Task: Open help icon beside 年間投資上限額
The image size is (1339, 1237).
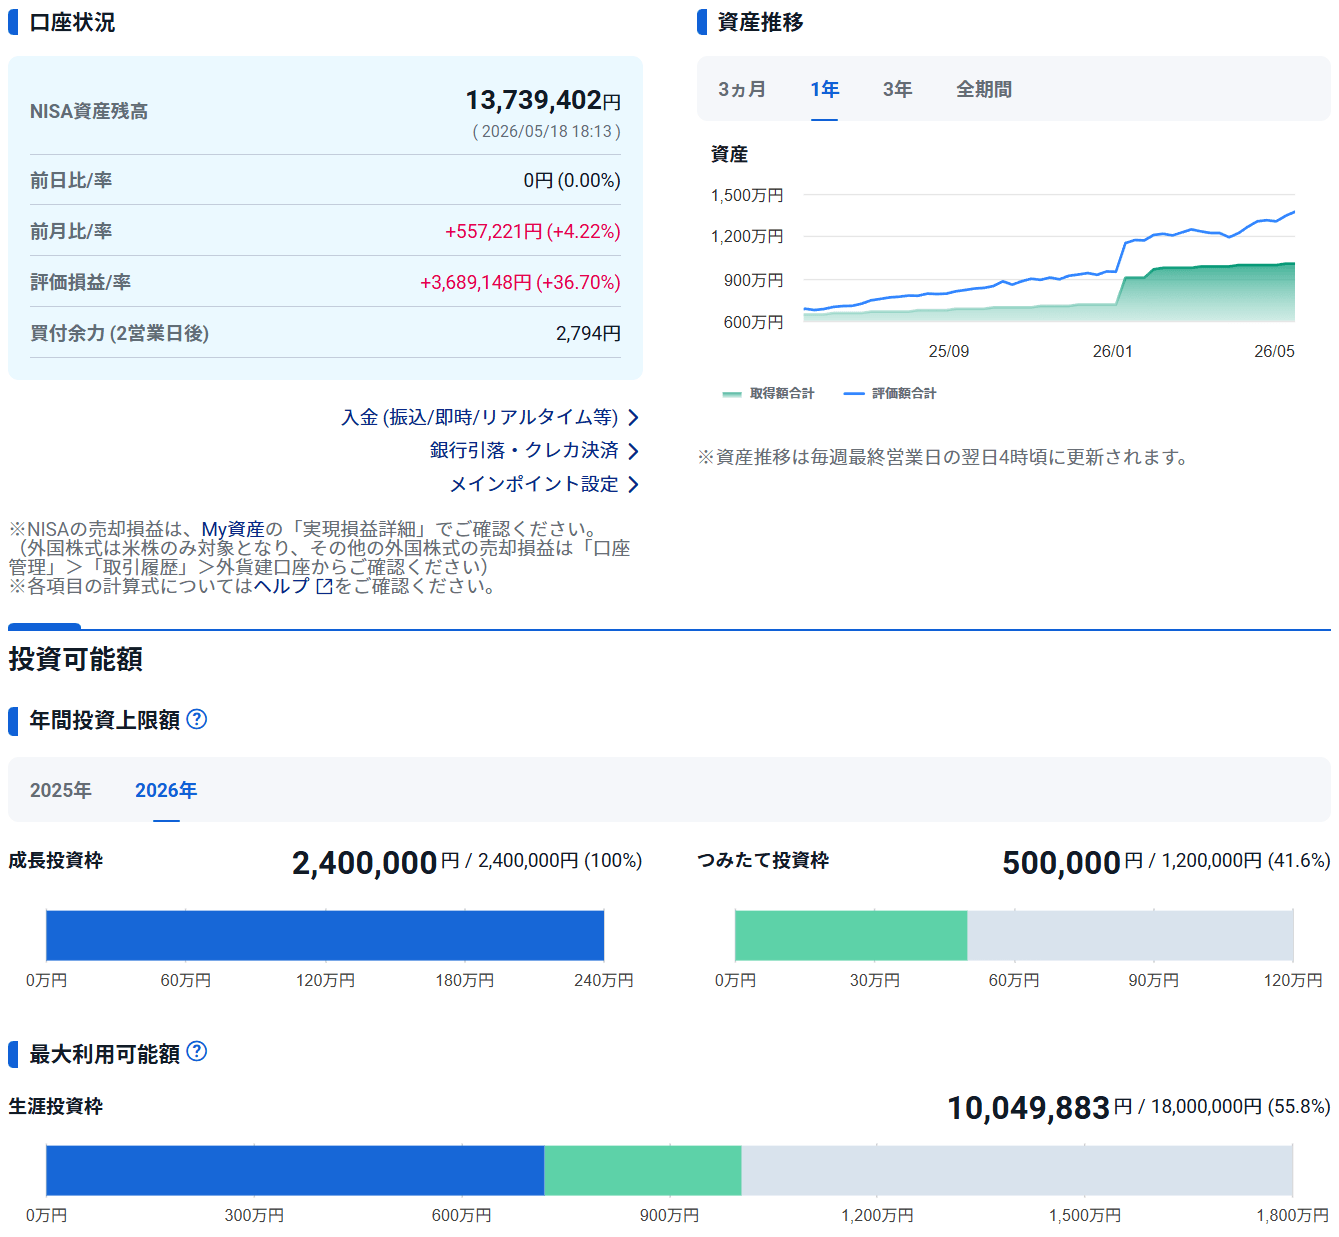Action: tap(197, 719)
